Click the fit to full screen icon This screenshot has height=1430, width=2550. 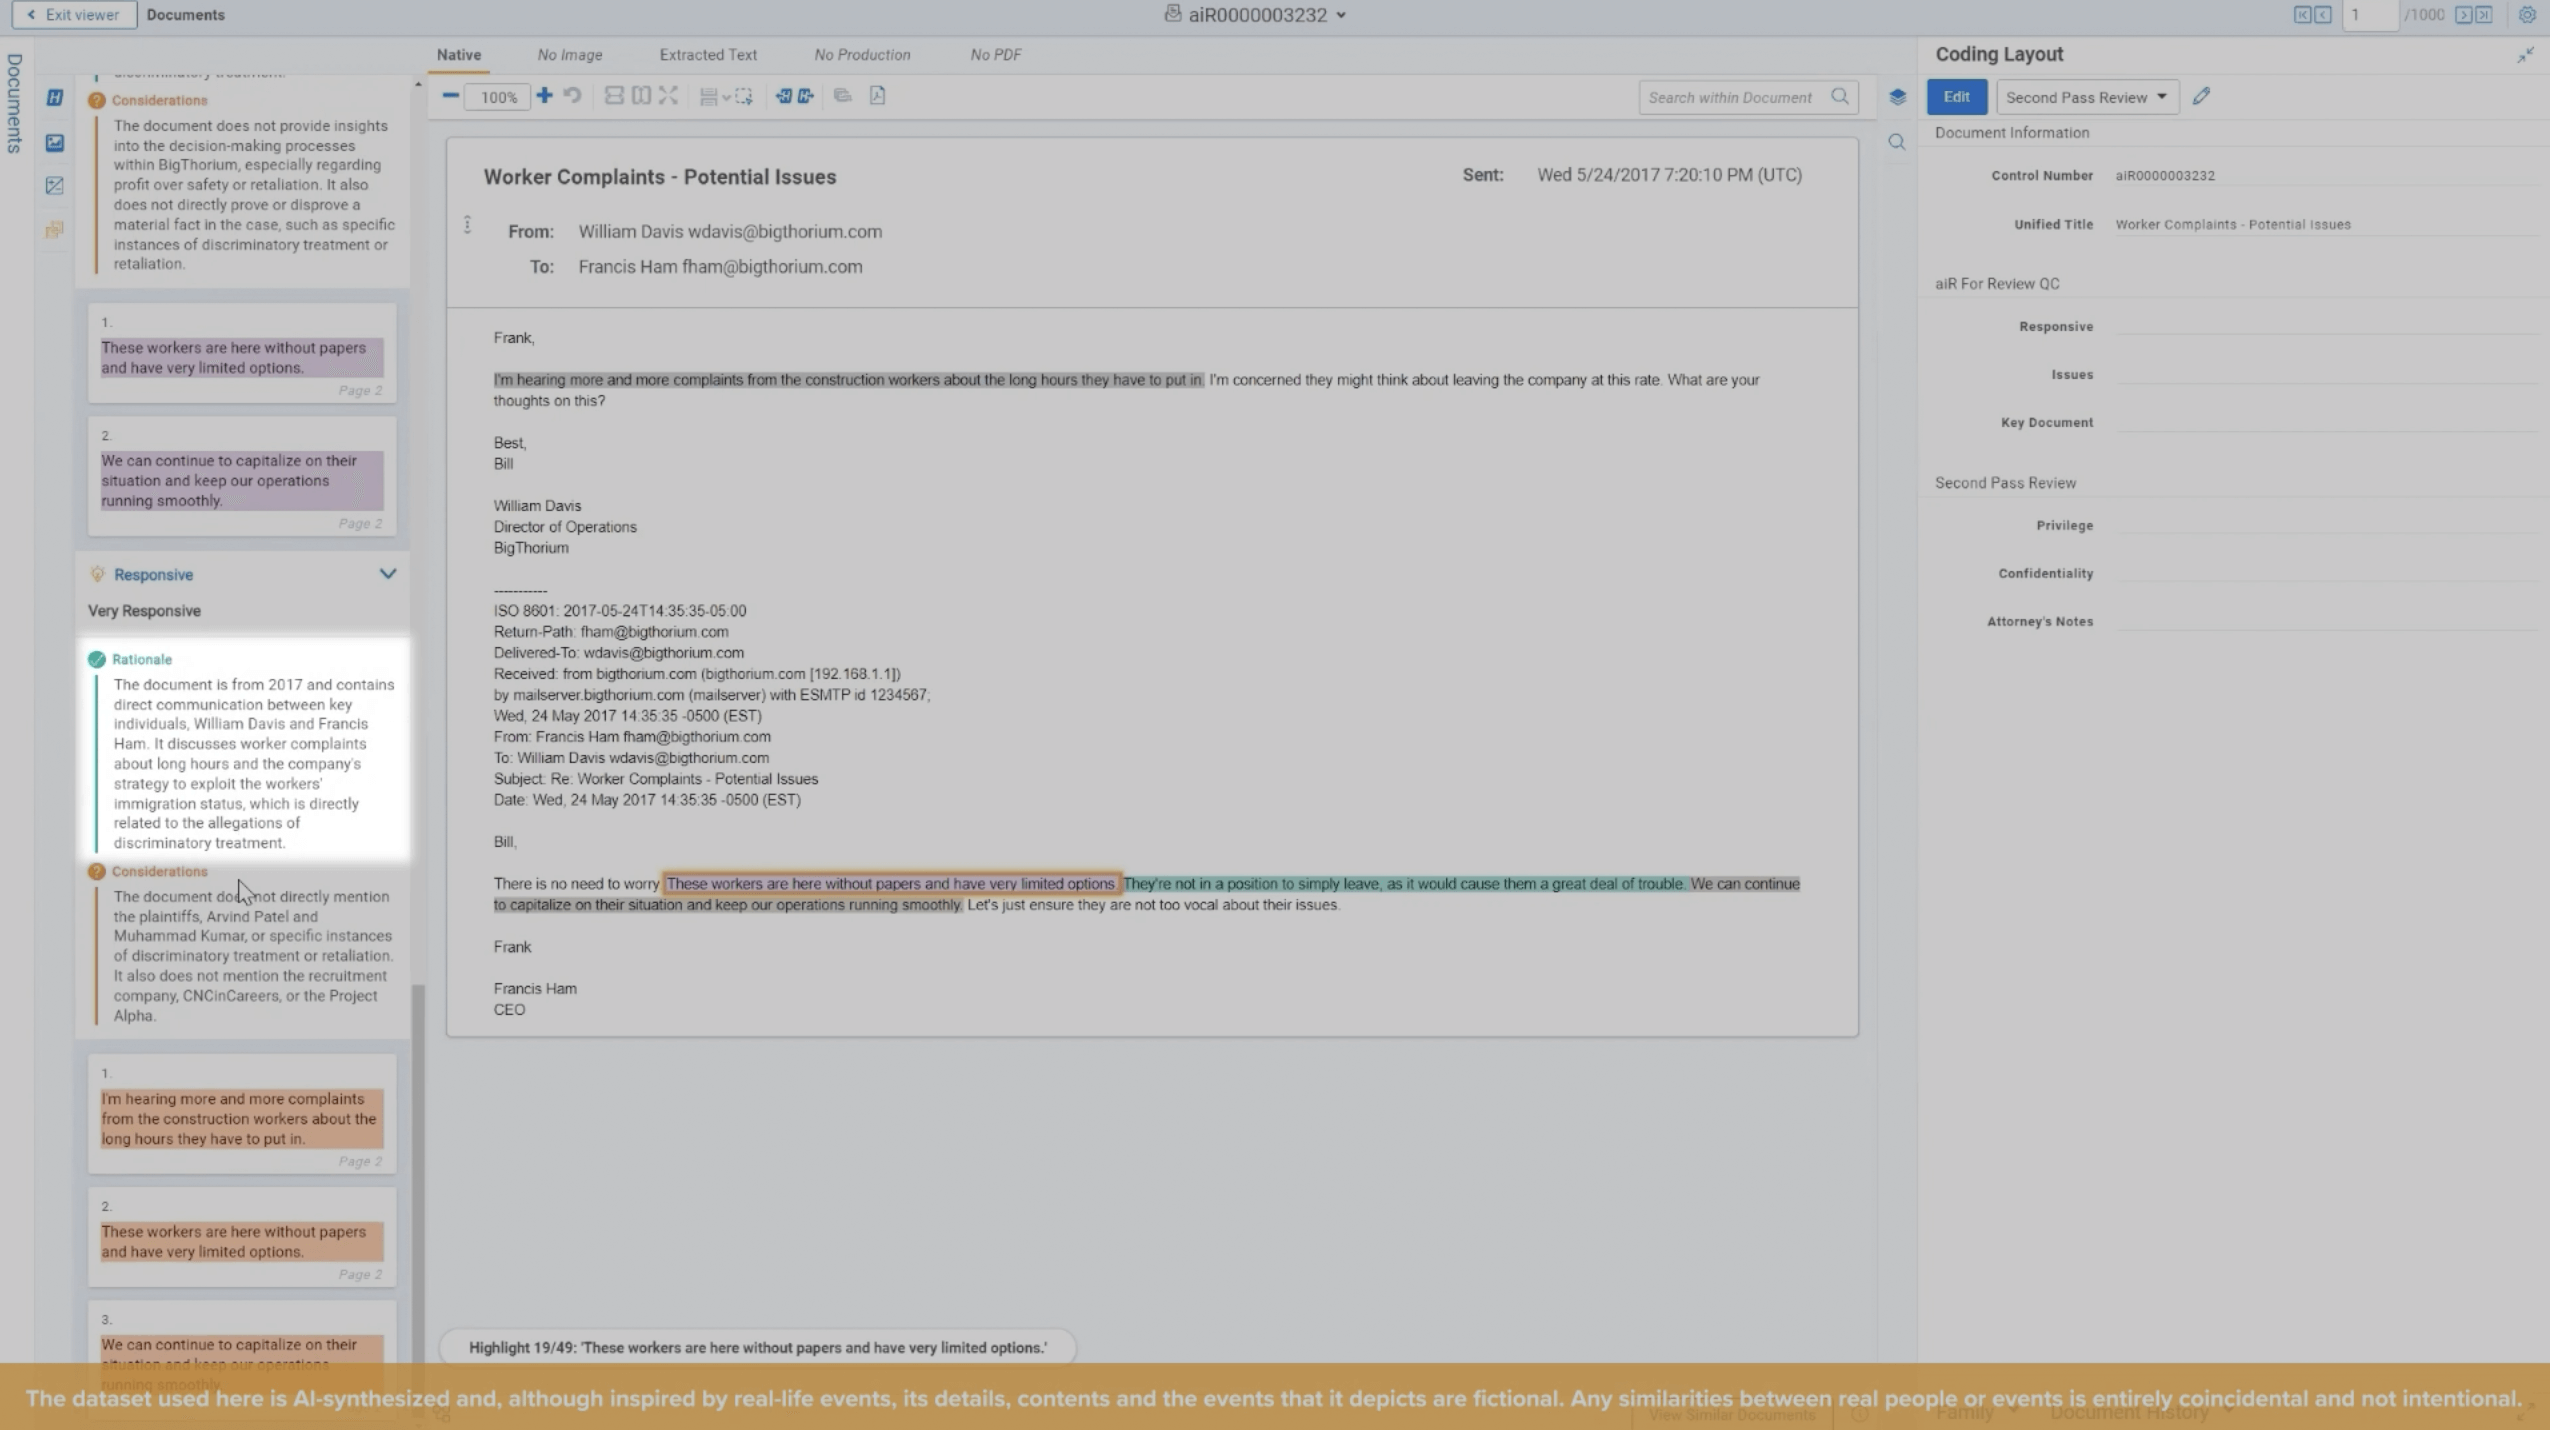point(669,96)
